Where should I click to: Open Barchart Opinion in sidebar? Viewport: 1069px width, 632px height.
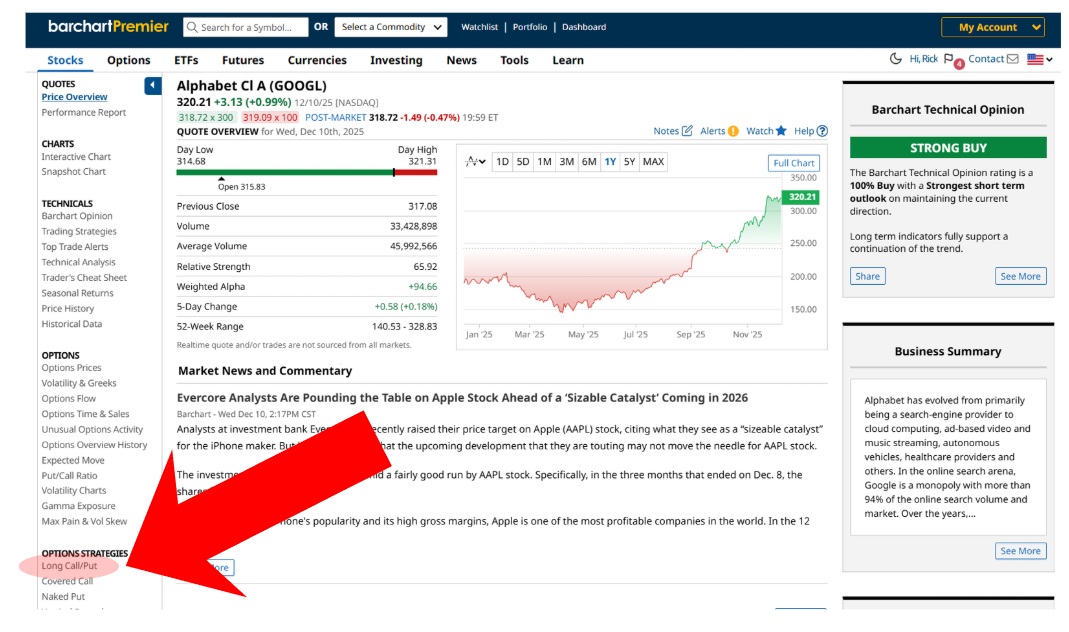[77, 216]
